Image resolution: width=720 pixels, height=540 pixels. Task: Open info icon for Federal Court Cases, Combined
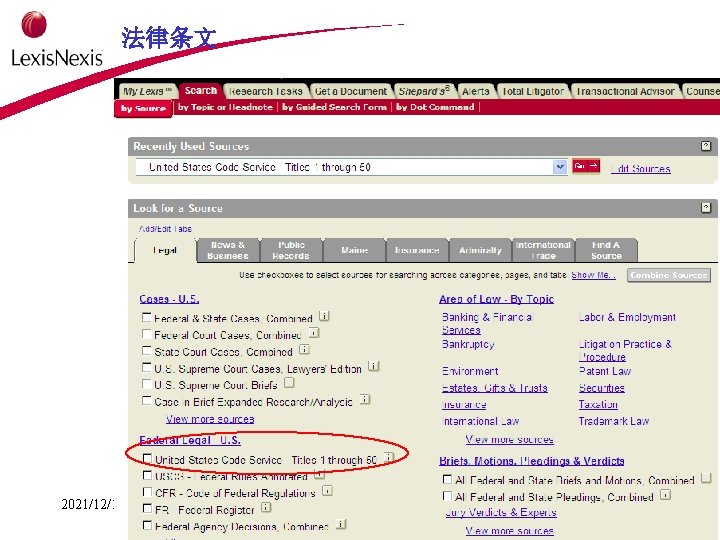pyautogui.click(x=314, y=332)
